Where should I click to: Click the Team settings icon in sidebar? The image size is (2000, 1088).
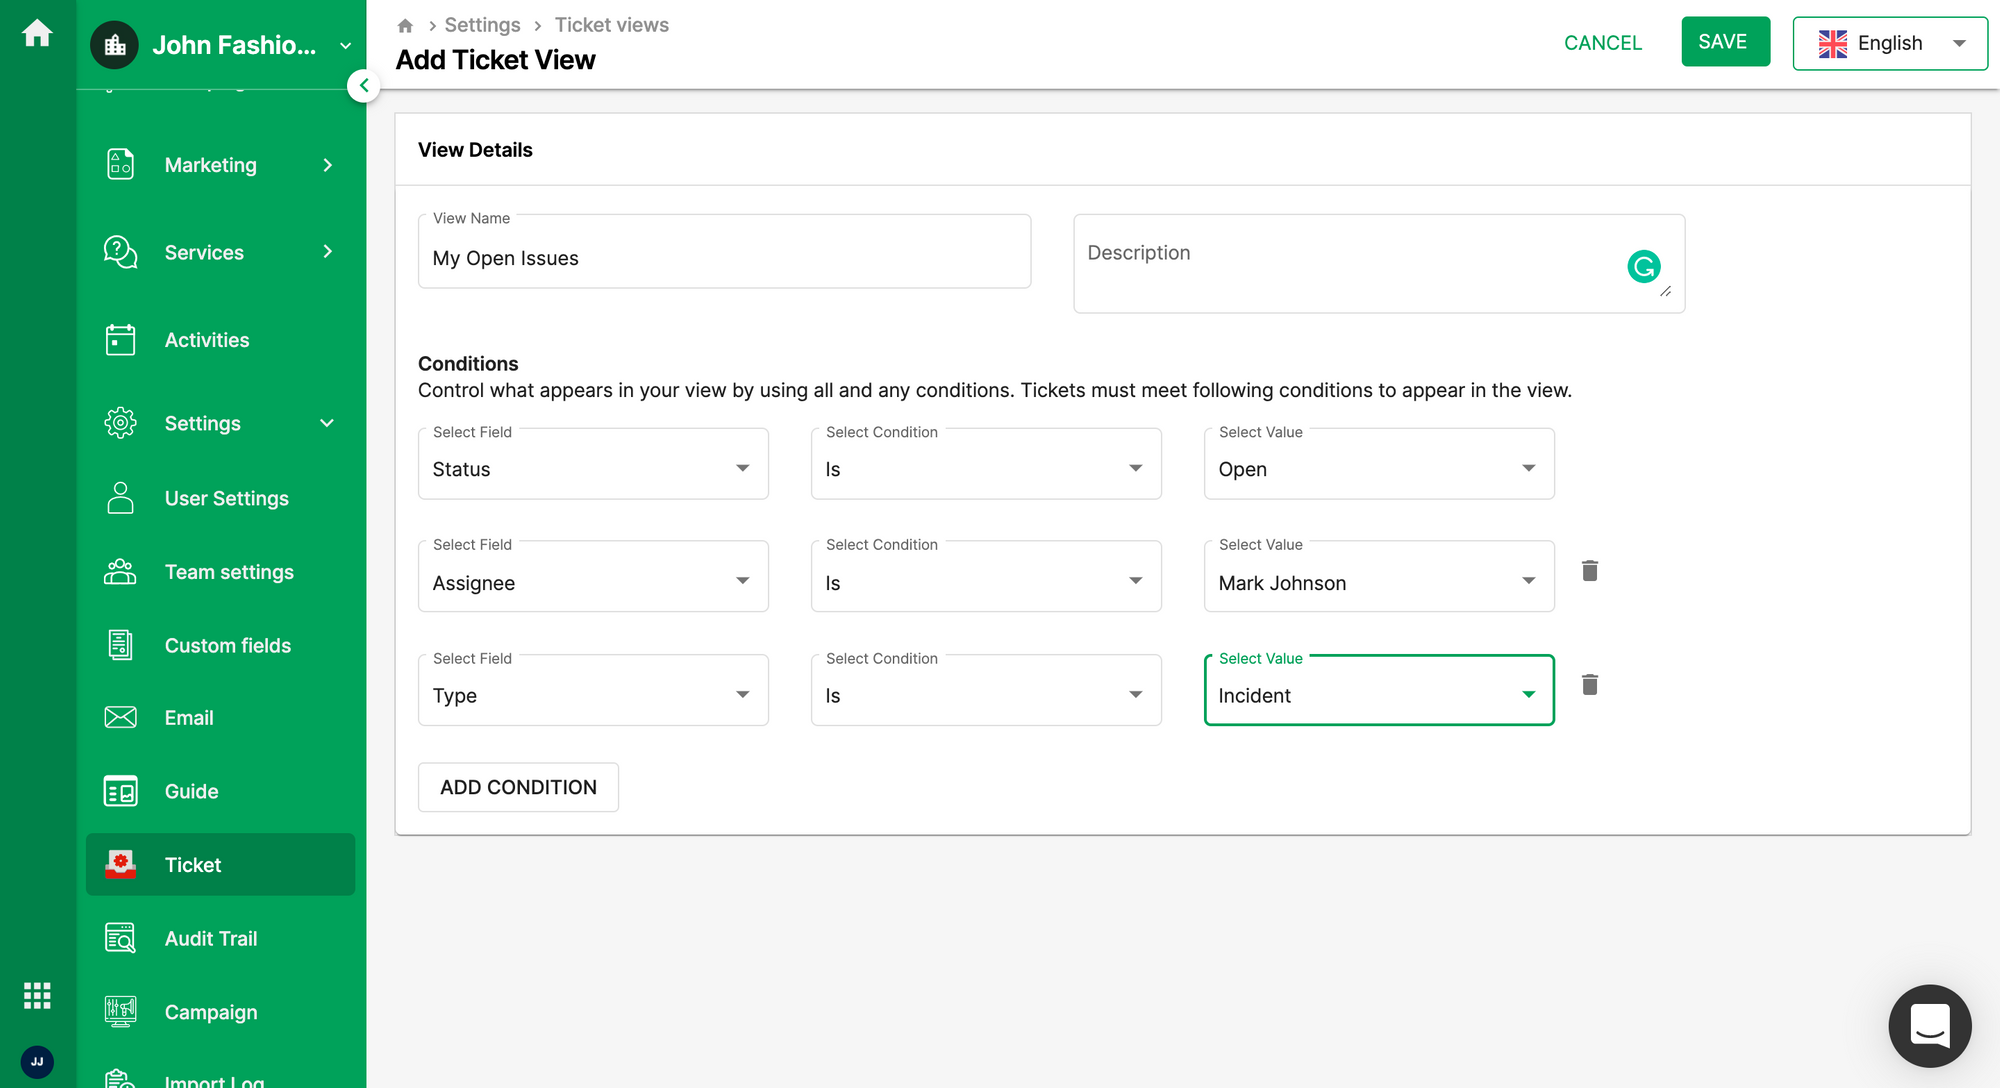tap(121, 571)
